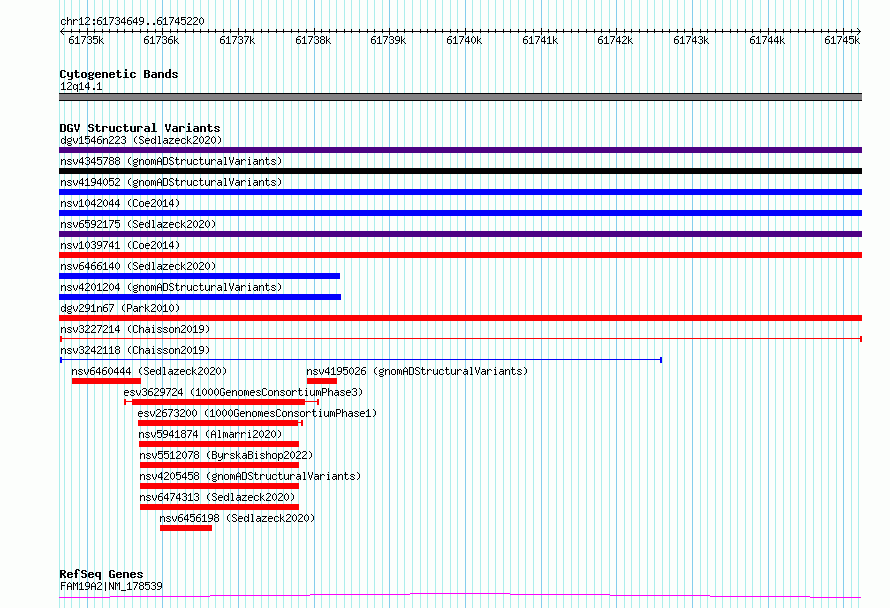Open the dgv1546n223 purple variant bar
Image resolution: width=890 pixels, height=608 pixels.
point(460,150)
